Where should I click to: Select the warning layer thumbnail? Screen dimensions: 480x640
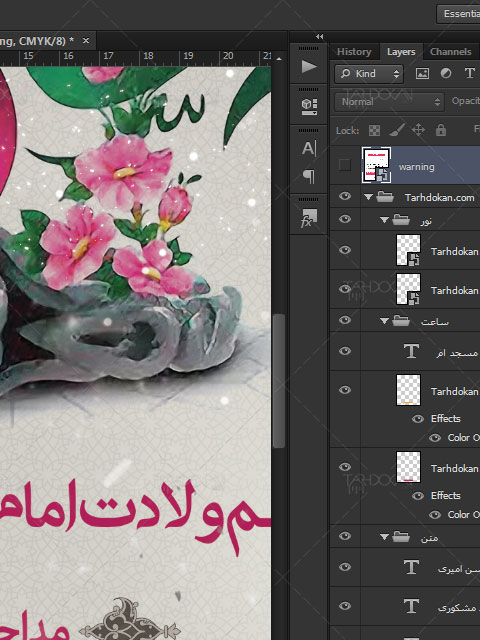[376, 165]
